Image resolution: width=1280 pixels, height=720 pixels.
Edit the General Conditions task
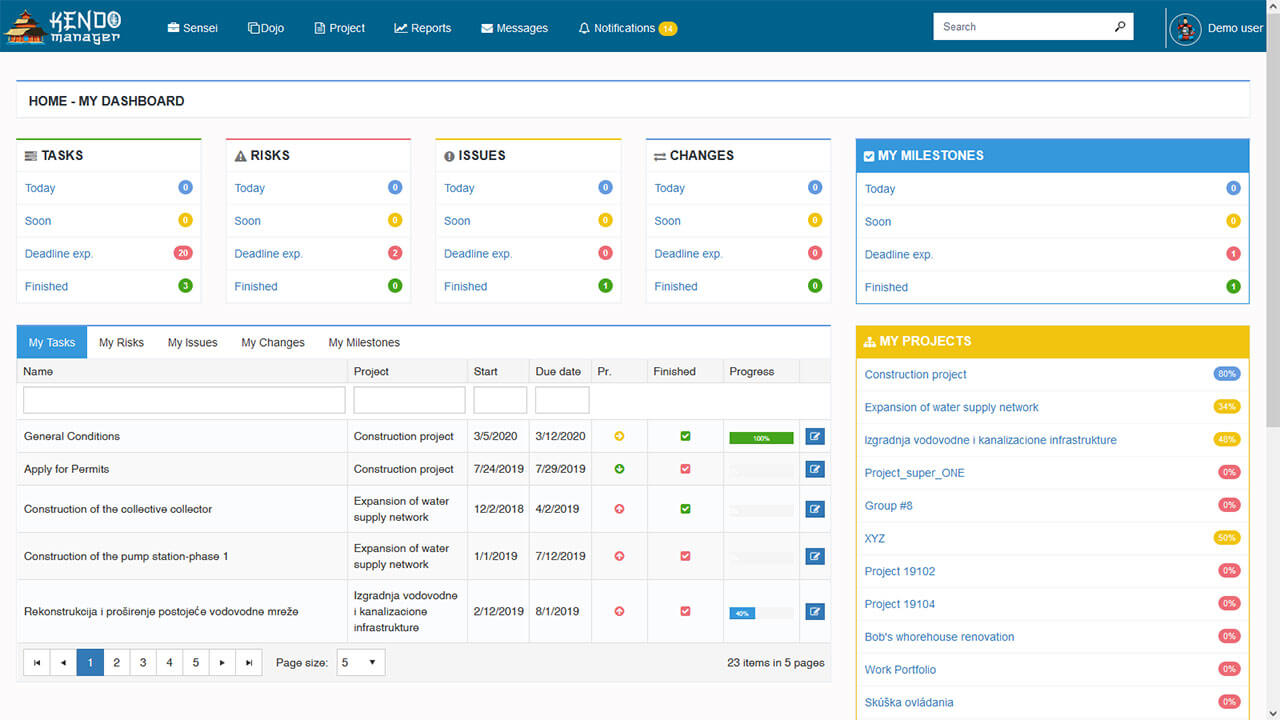(x=815, y=436)
